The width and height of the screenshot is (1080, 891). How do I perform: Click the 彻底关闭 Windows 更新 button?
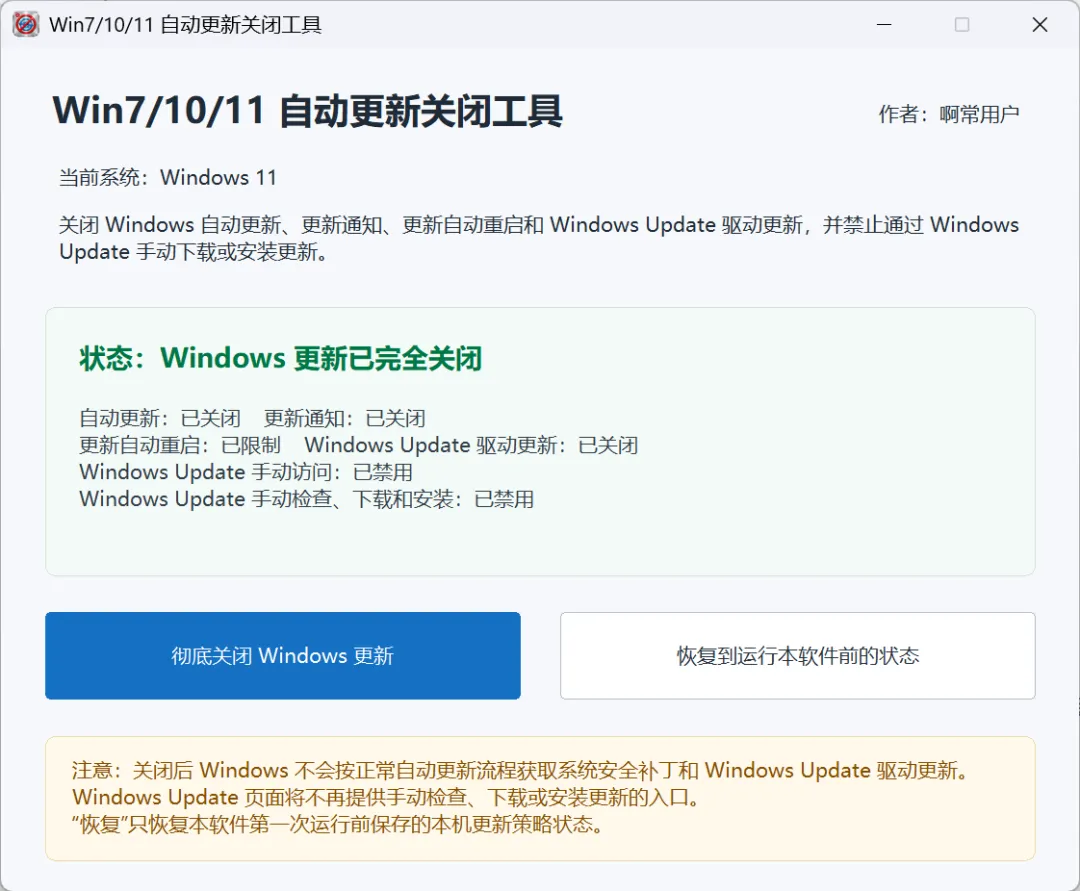282,656
